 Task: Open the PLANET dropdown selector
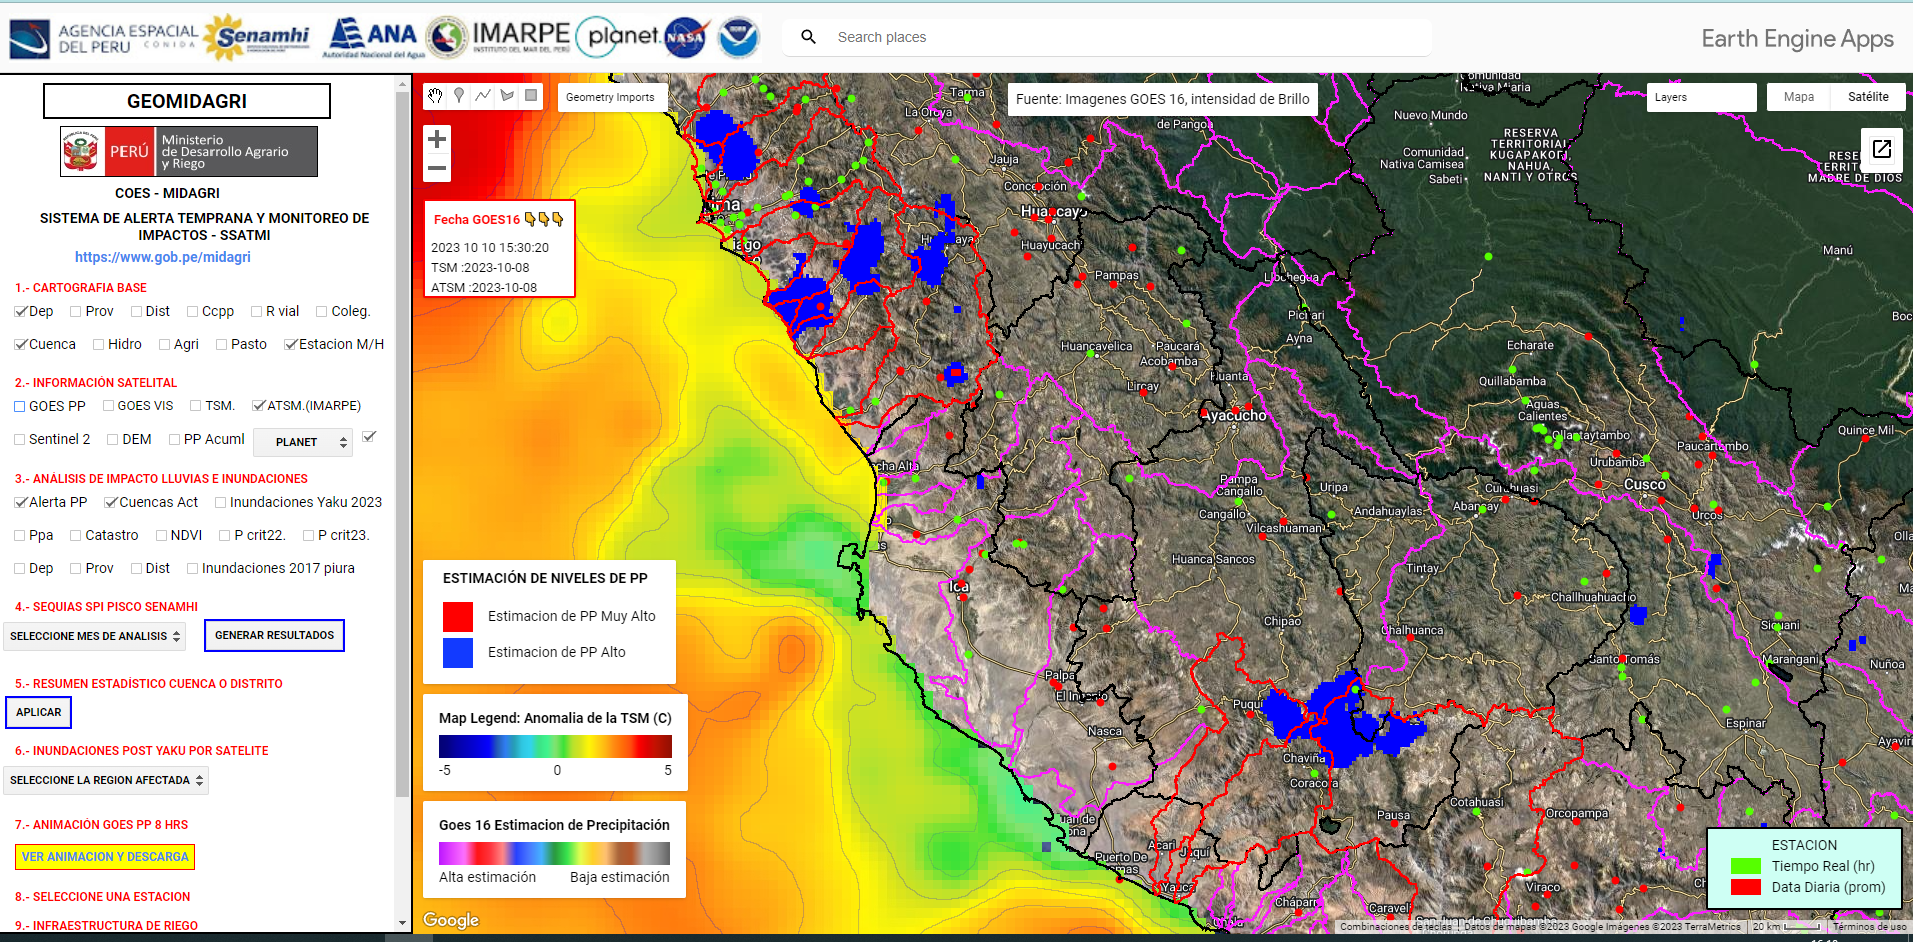[x=303, y=442]
